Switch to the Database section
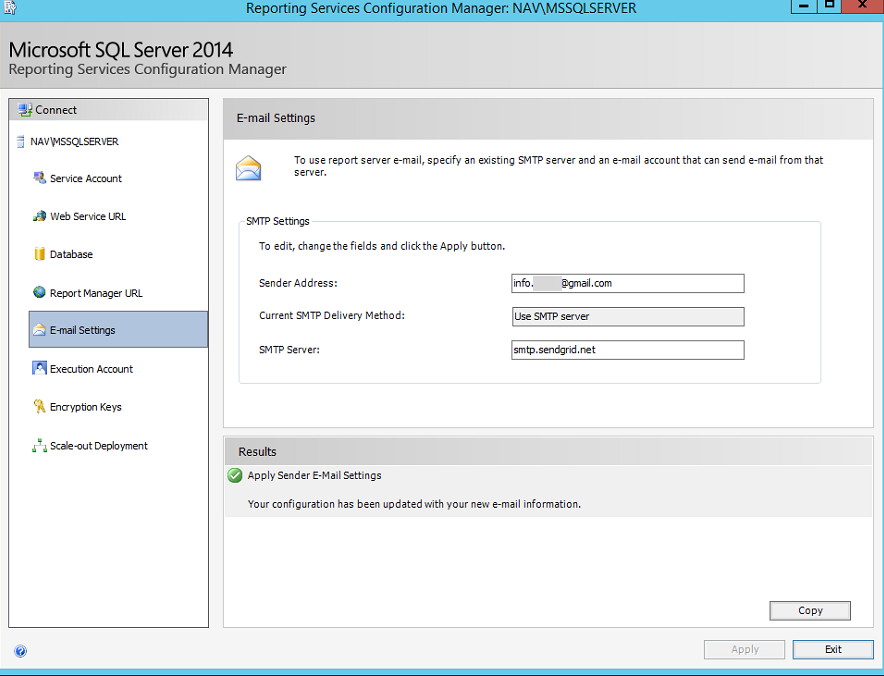 click(x=71, y=254)
